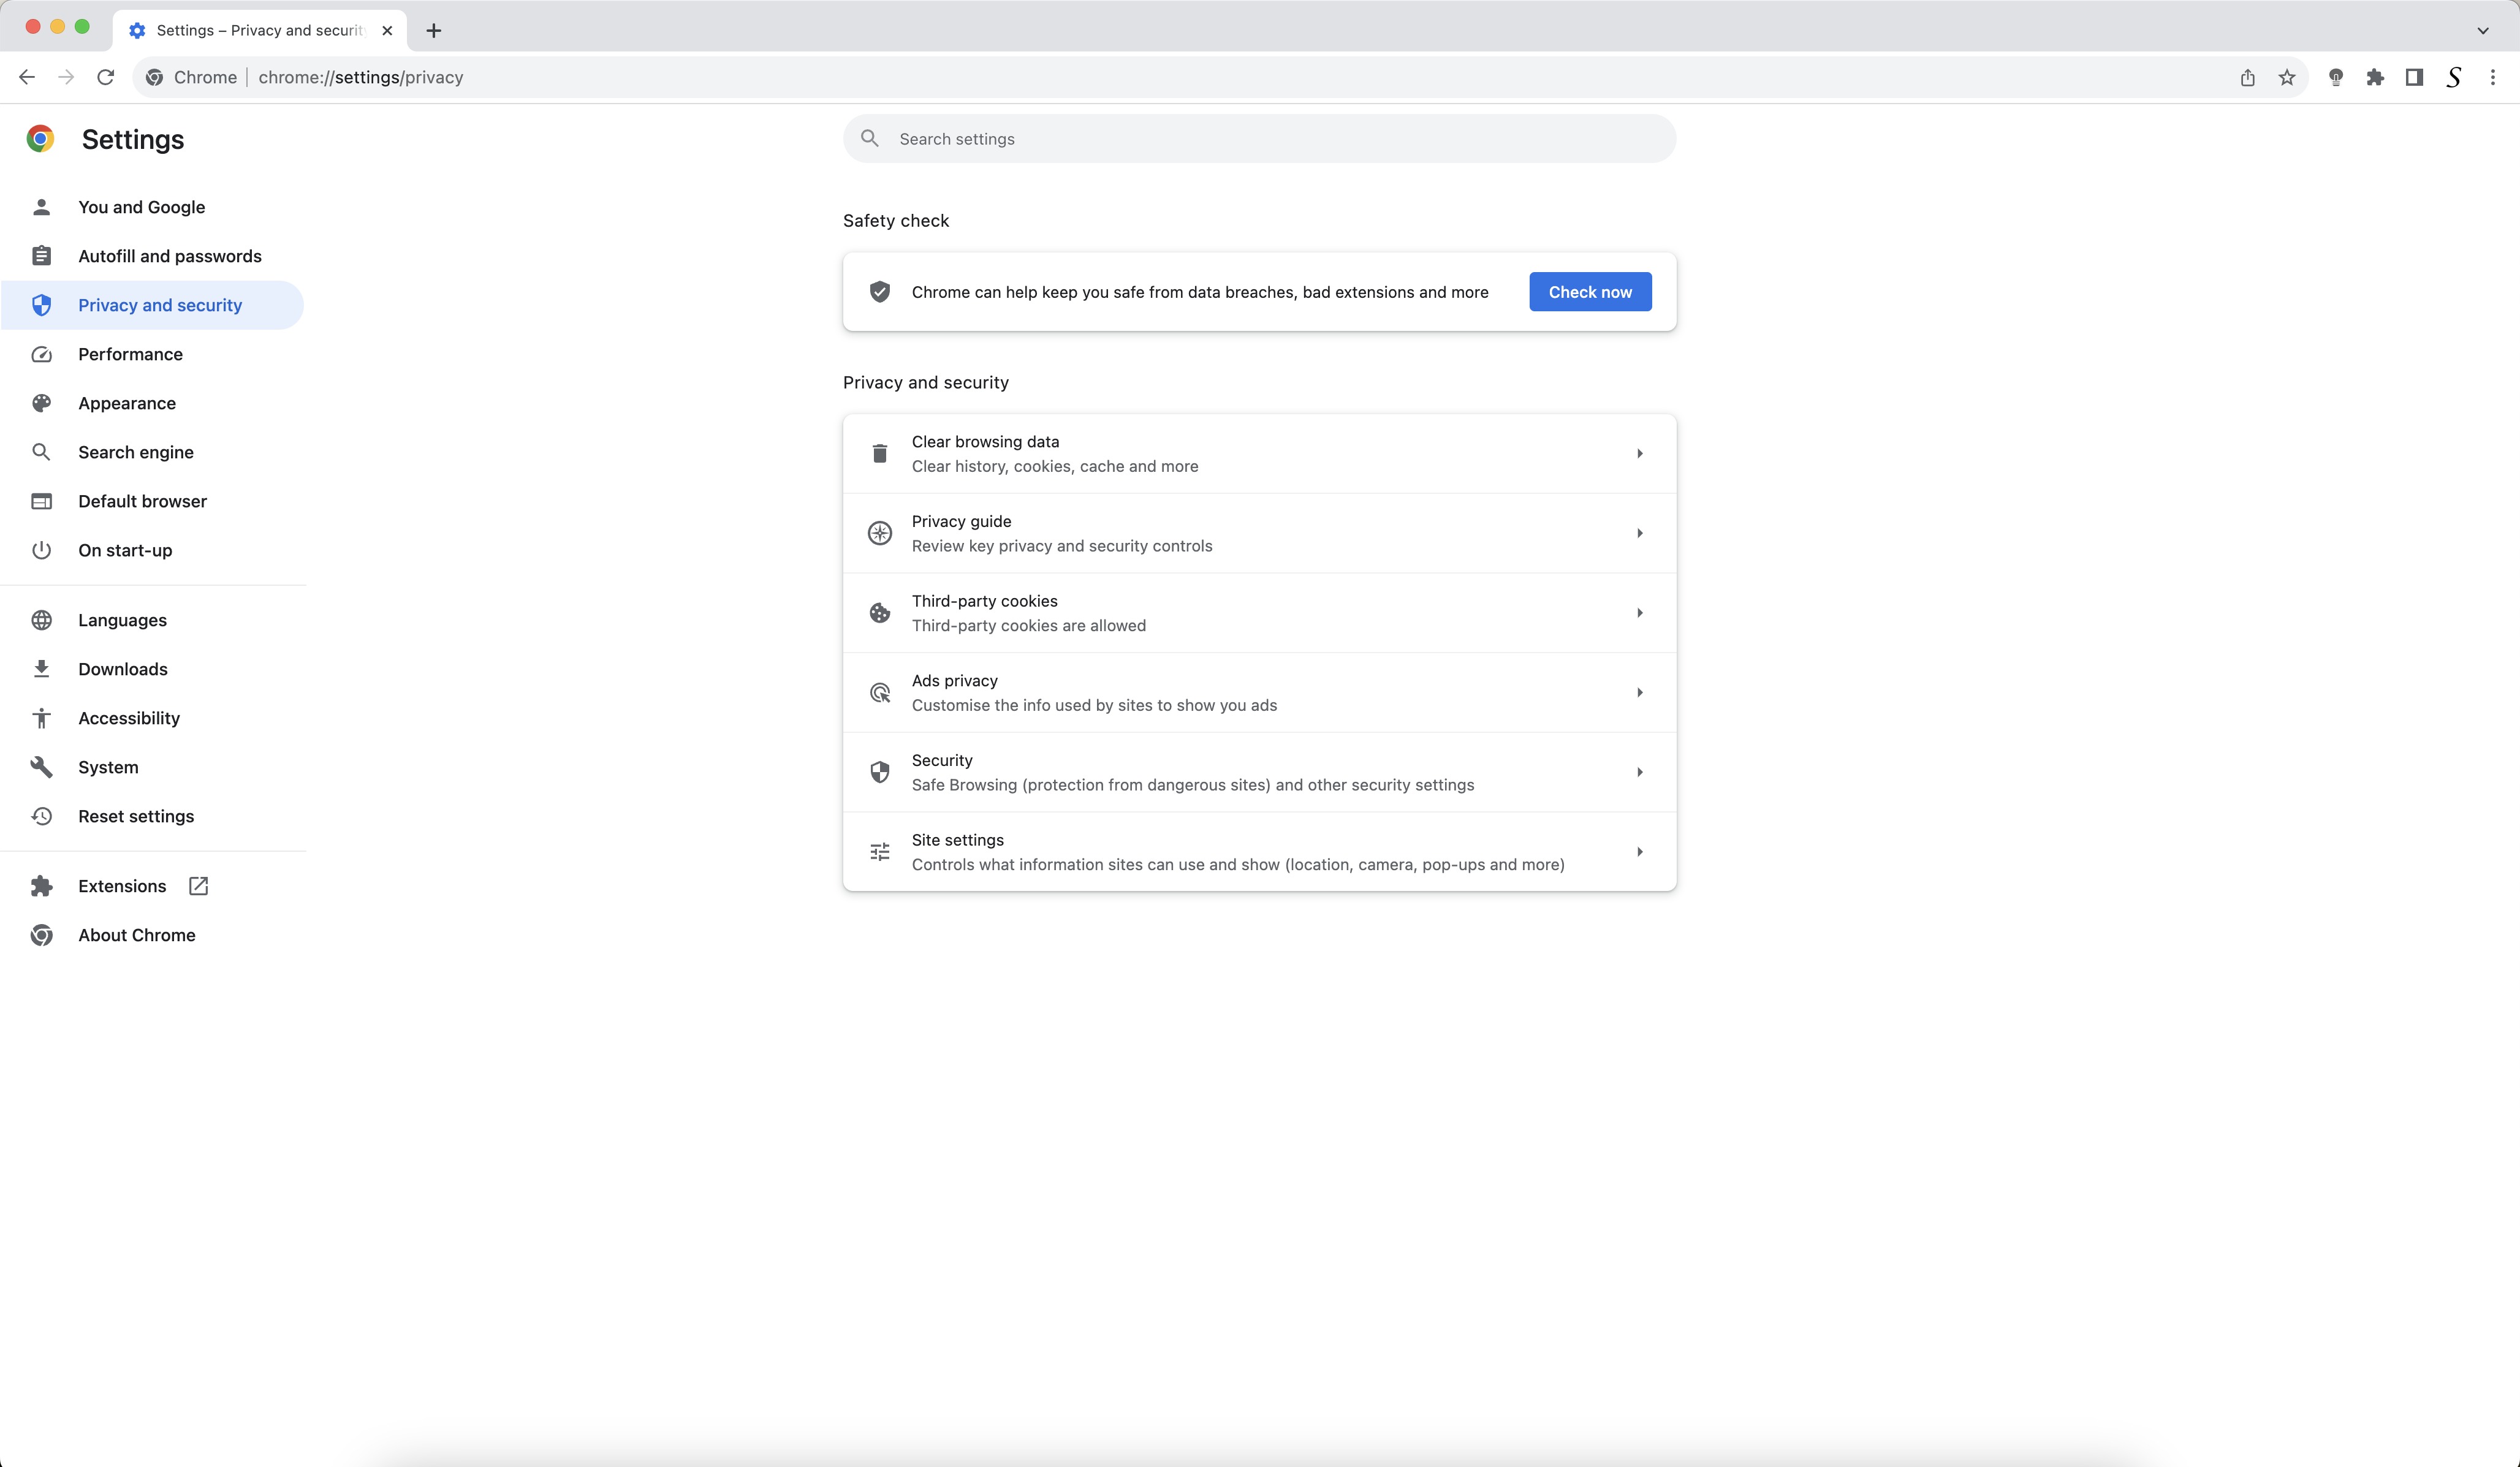
Task: Bookmark this page with star icon
Action: [2286, 77]
